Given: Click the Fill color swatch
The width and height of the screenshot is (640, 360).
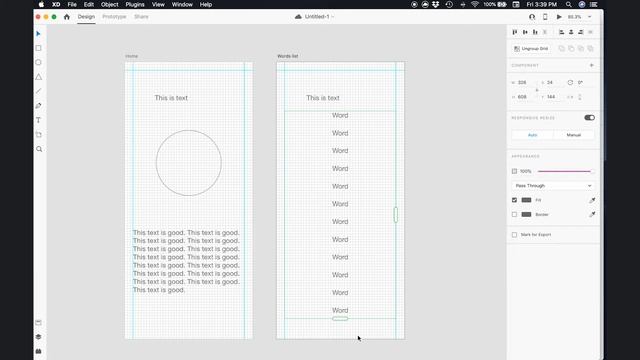Looking at the screenshot, I should tap(527, 200).
